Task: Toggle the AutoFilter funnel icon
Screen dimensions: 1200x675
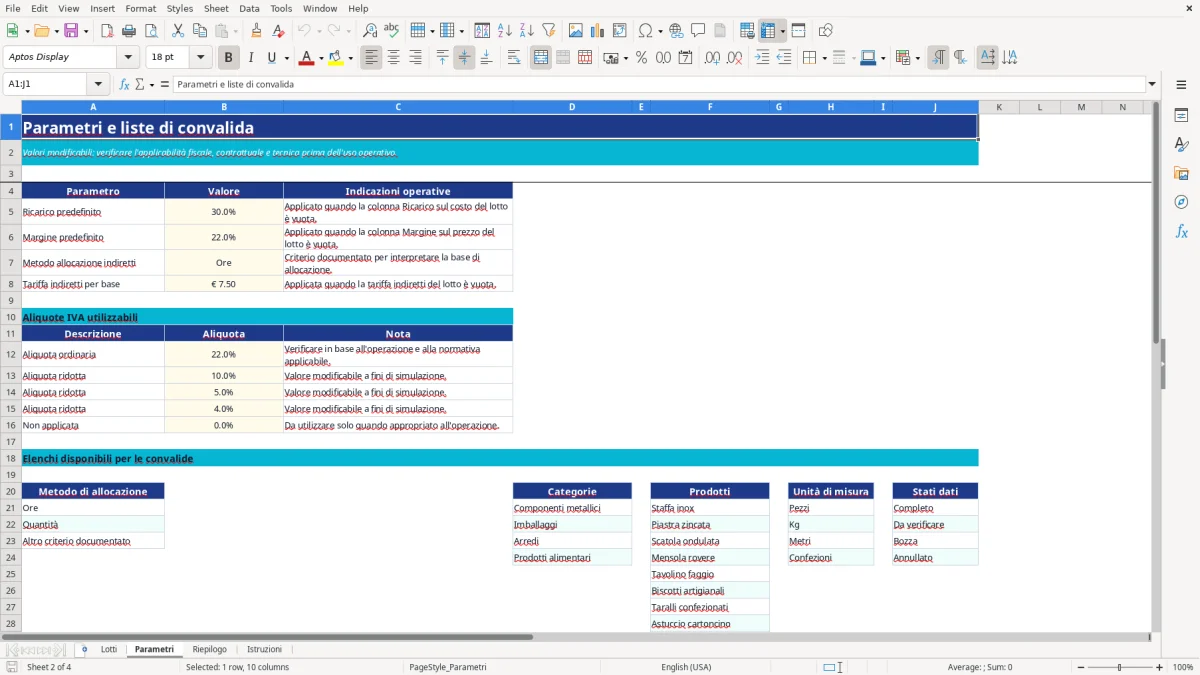Action: 548,31
